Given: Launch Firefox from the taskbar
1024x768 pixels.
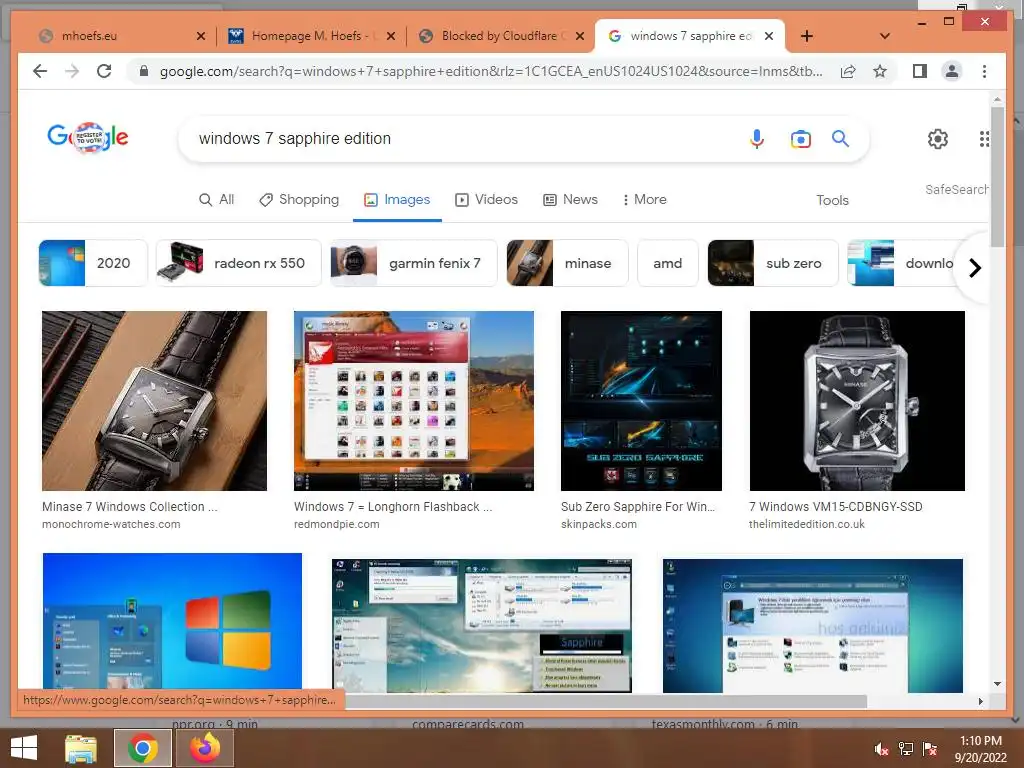Looking at the screenshot, I should click(x=204, y=748).
